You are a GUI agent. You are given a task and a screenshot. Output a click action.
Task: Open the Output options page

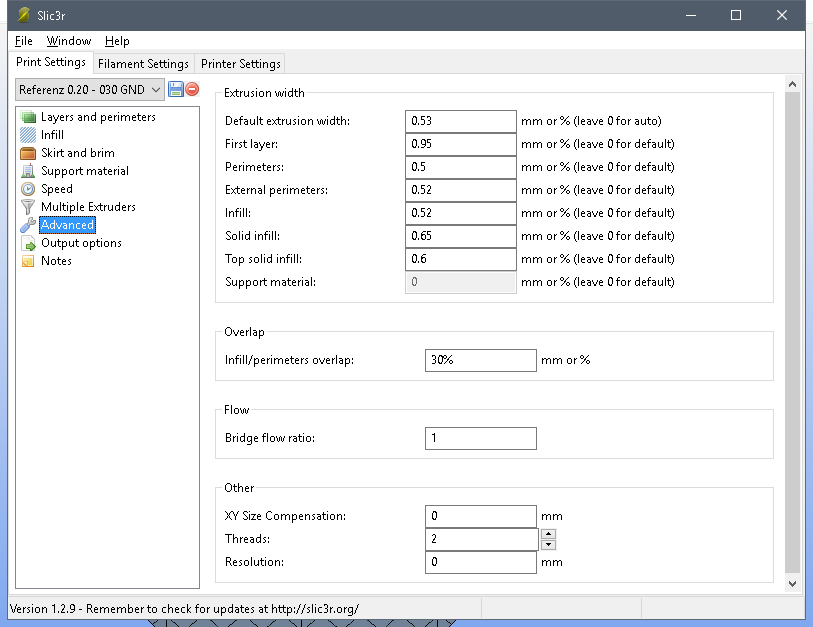[x=80, y=243]
